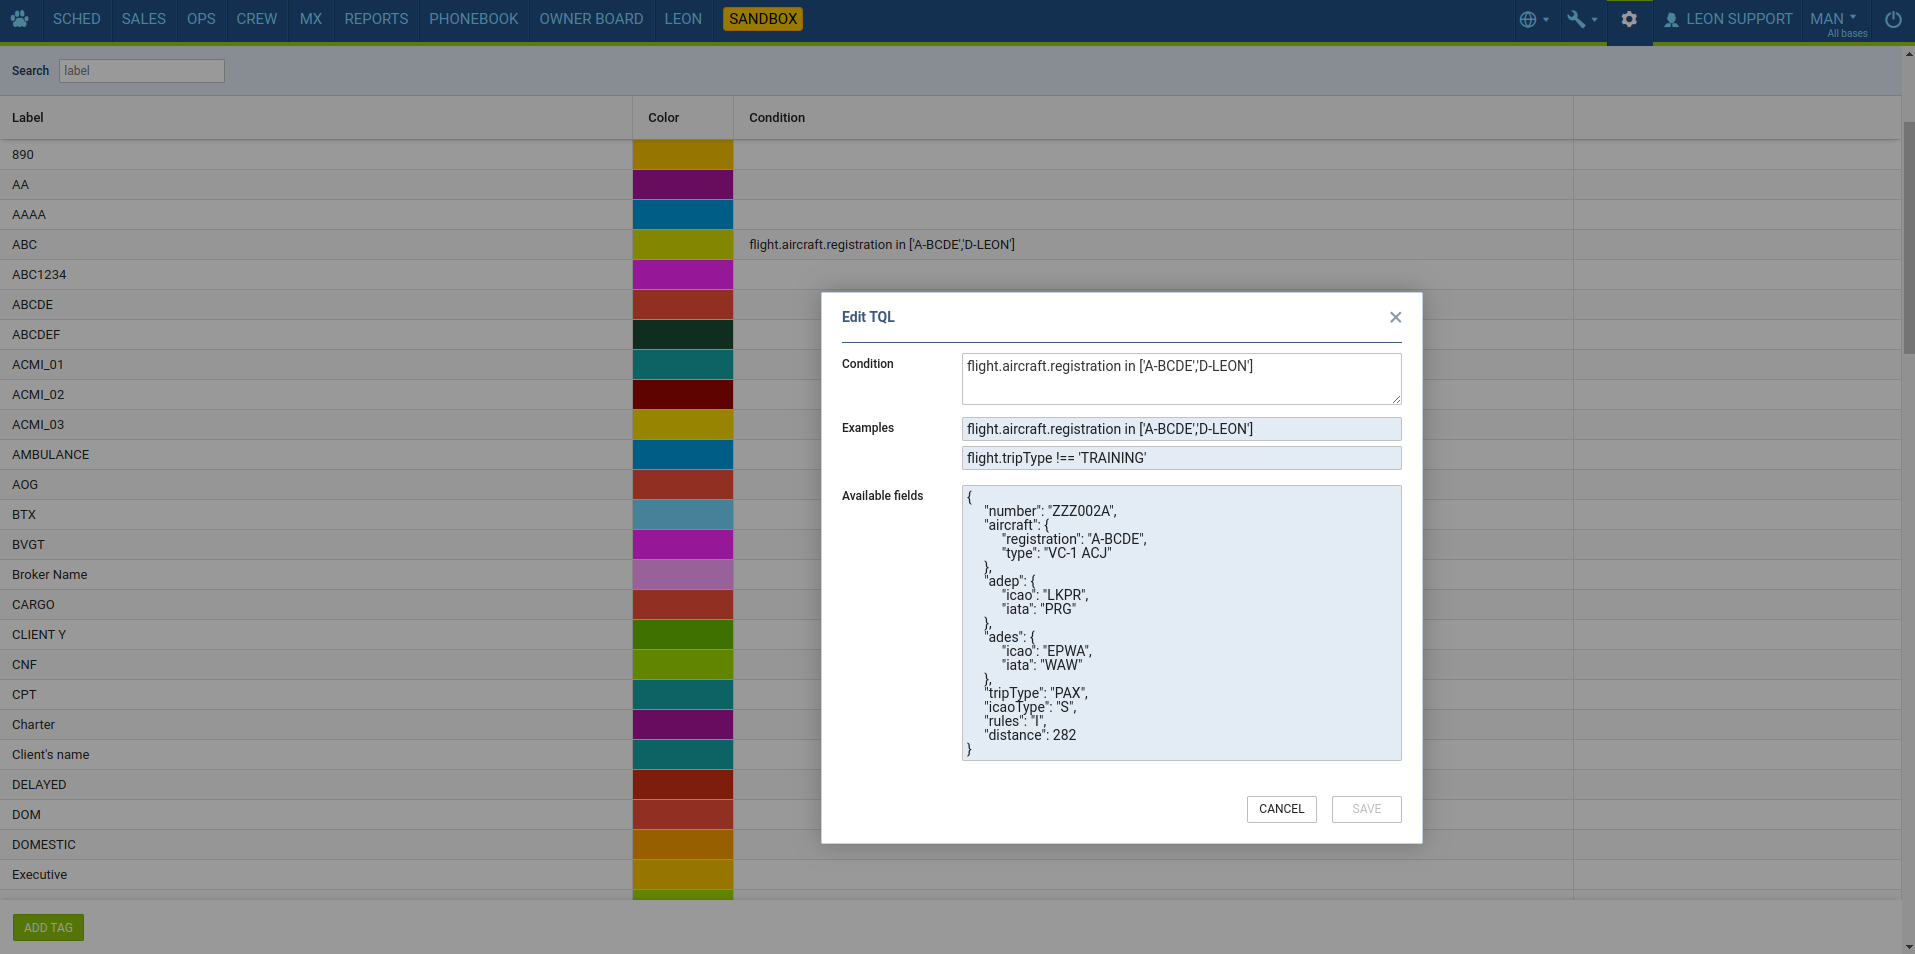Open the LEON menu
Image resolution: width=1915 pixels, height=954 pixels.
tap(683, 19)
